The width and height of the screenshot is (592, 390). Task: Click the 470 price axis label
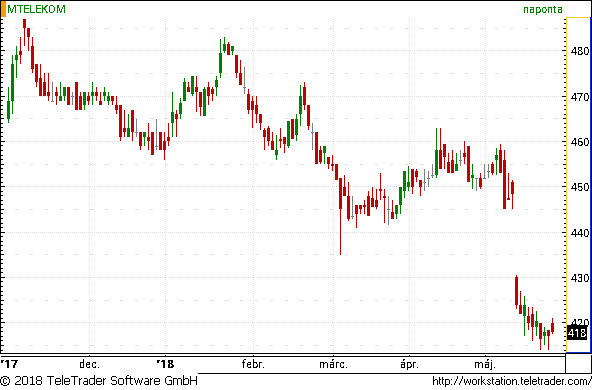tap(580, 97)
